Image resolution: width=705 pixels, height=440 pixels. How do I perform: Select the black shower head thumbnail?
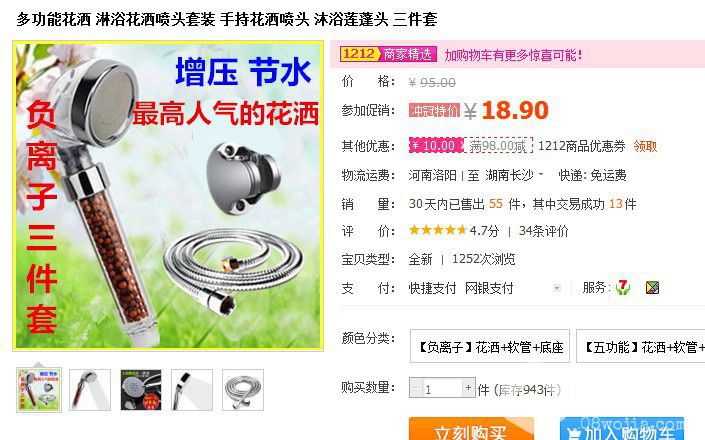[x=141, y=390]
